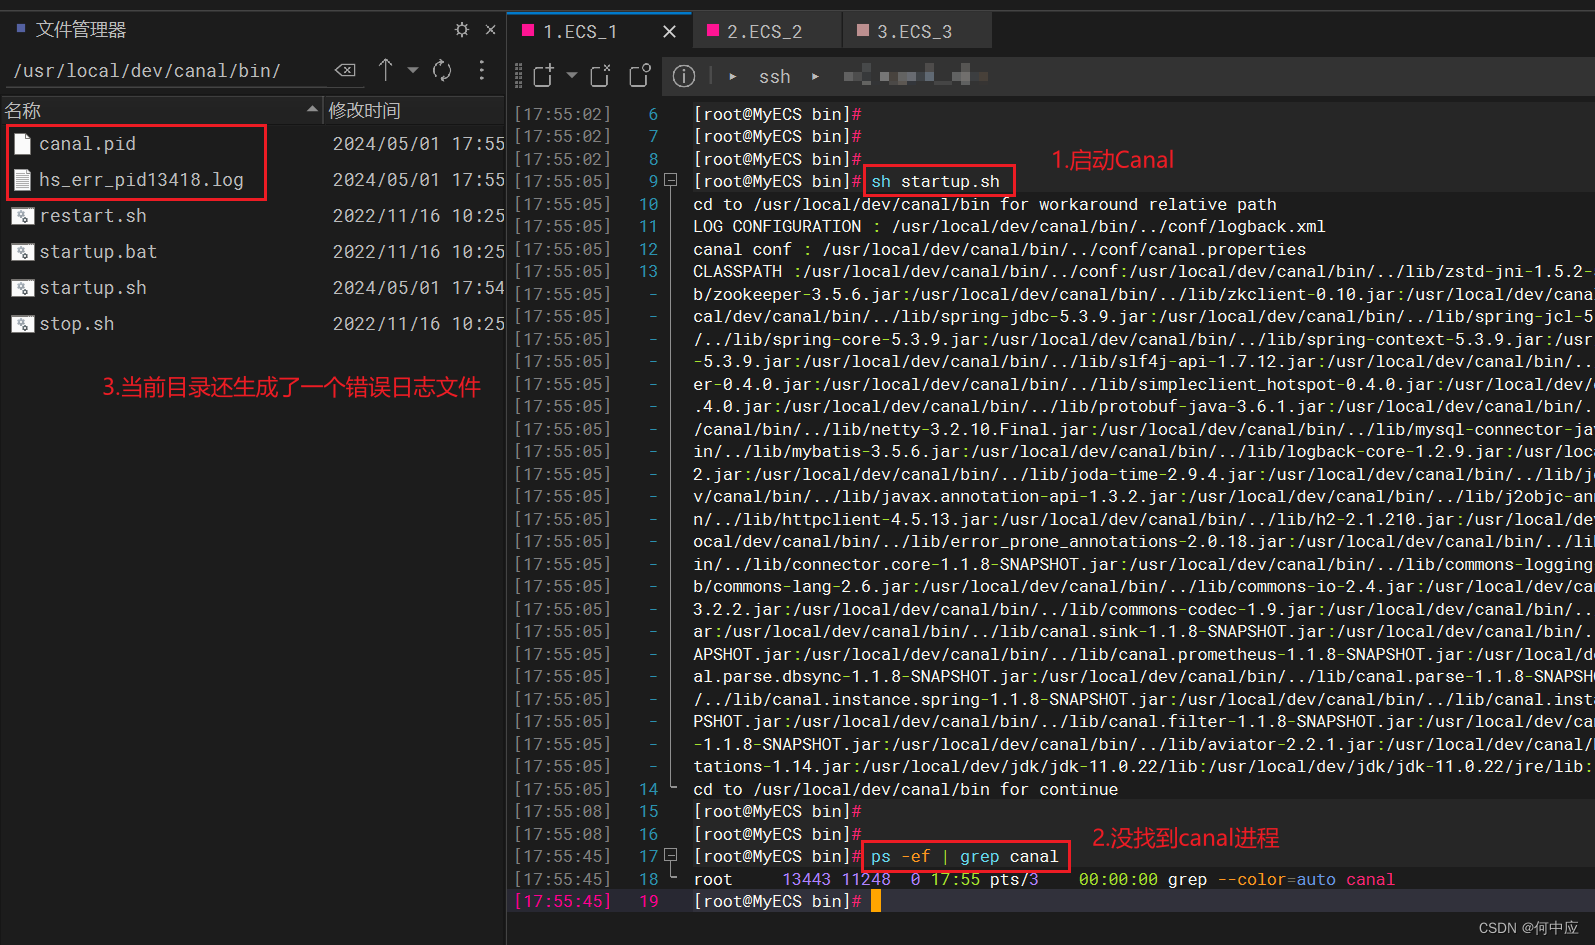Click 'canal conf' output line 12
1595x945 pixels.
click(x=999, y=249)
